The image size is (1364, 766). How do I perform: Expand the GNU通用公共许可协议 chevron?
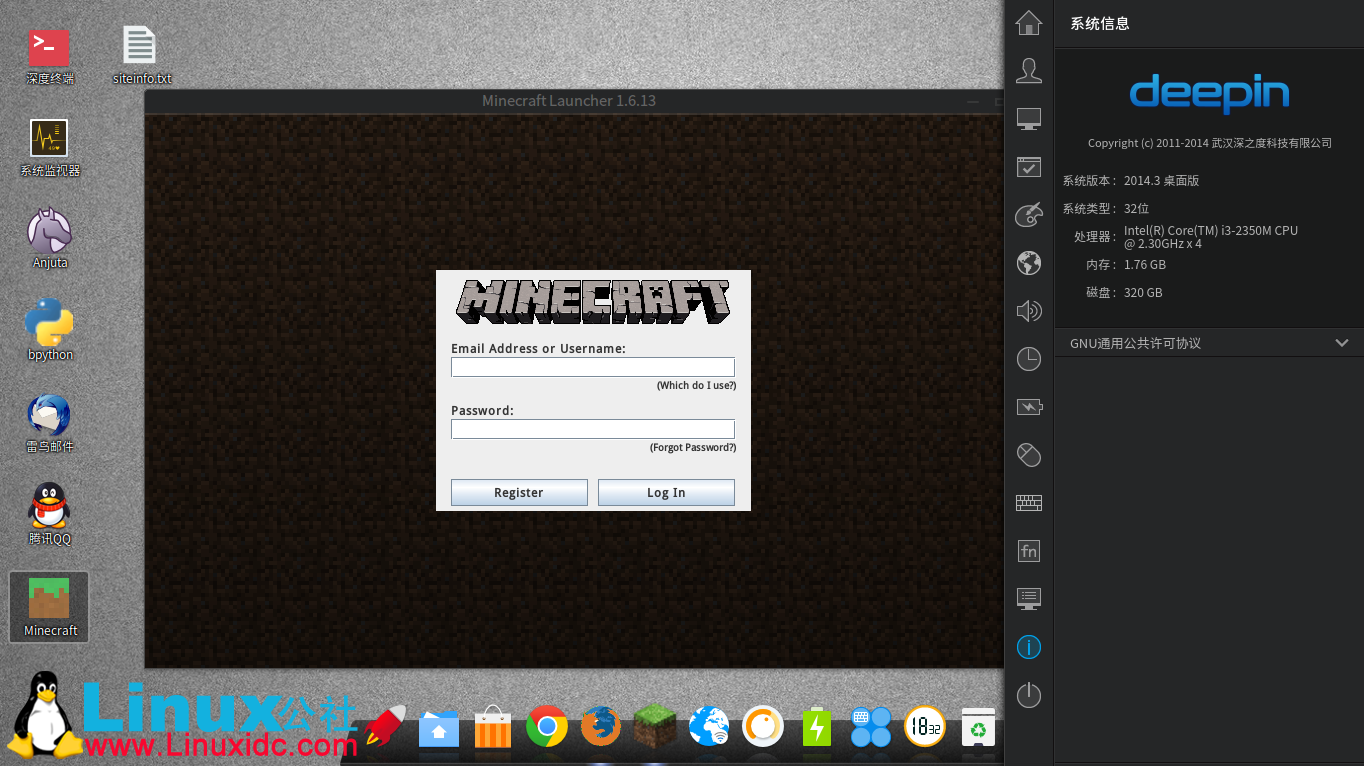[x=1342, y=343]
